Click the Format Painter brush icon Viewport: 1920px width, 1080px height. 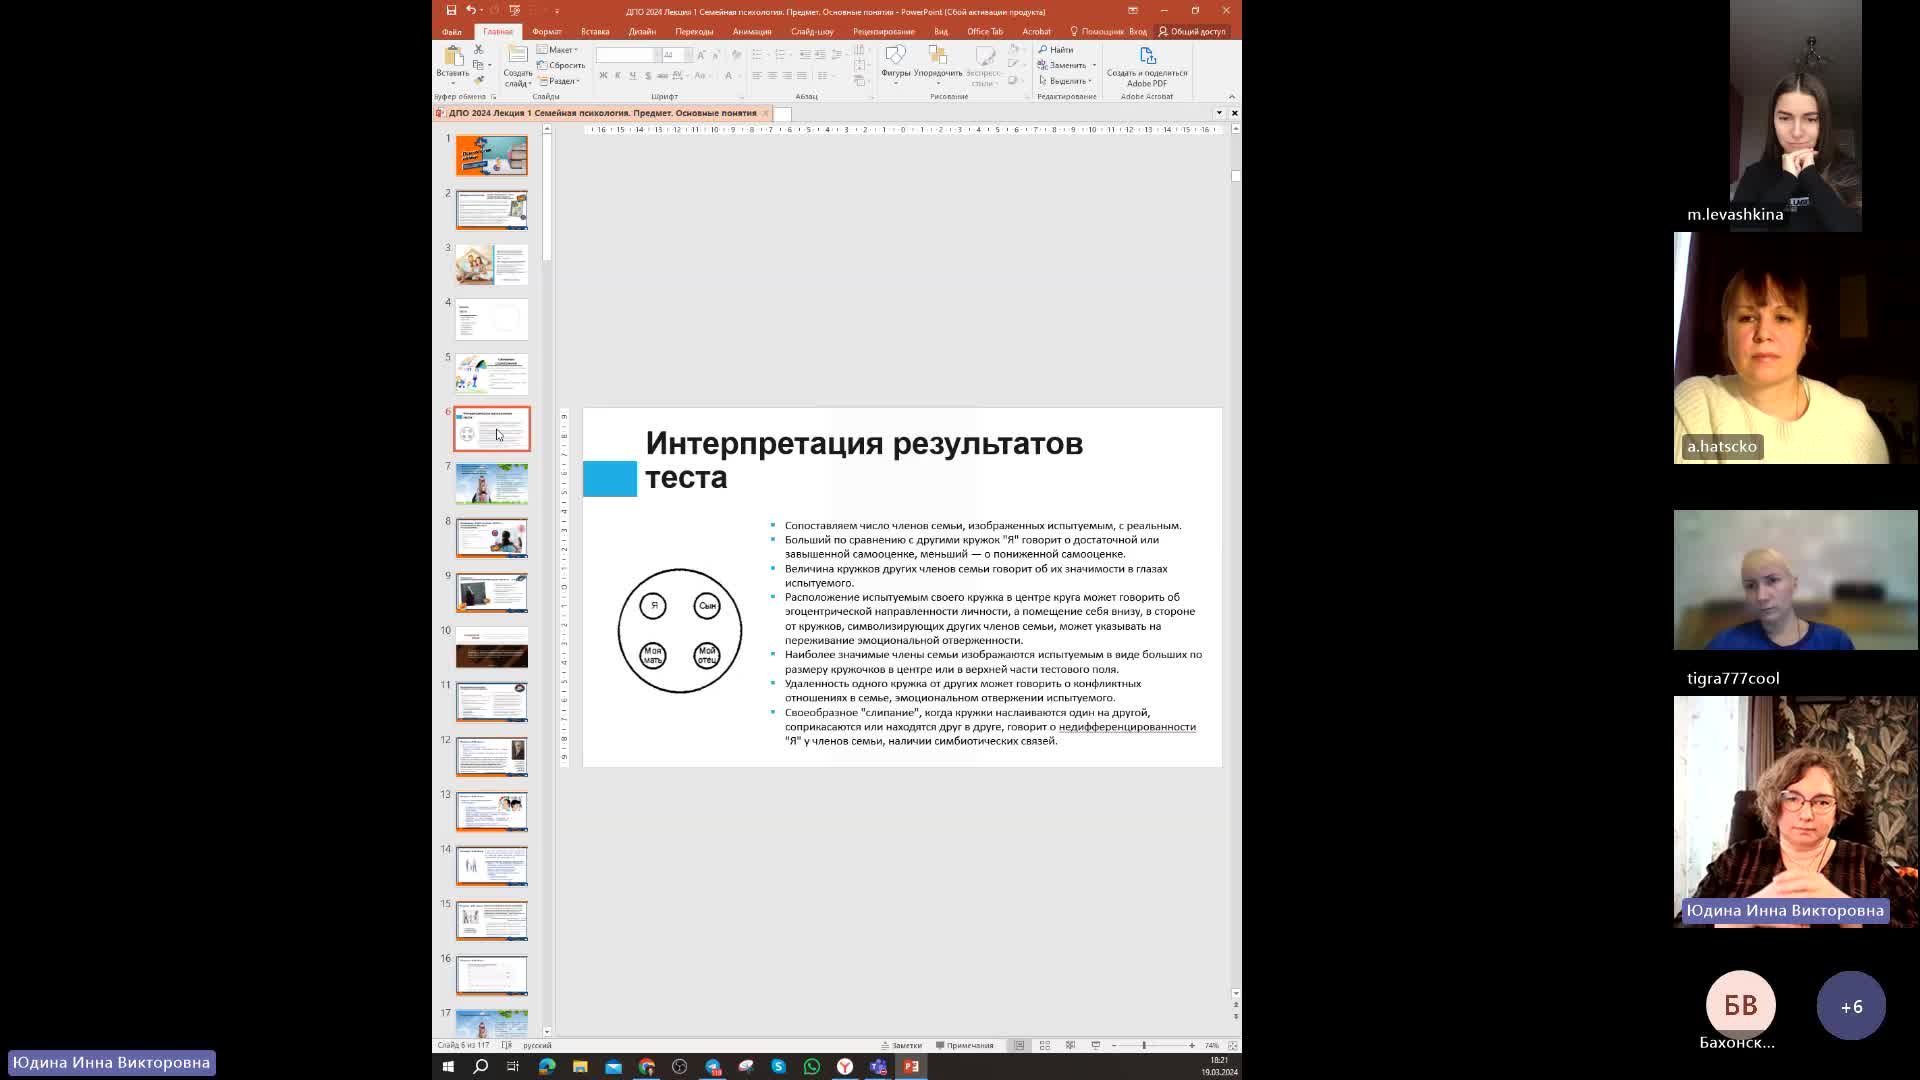pos(478,80)
